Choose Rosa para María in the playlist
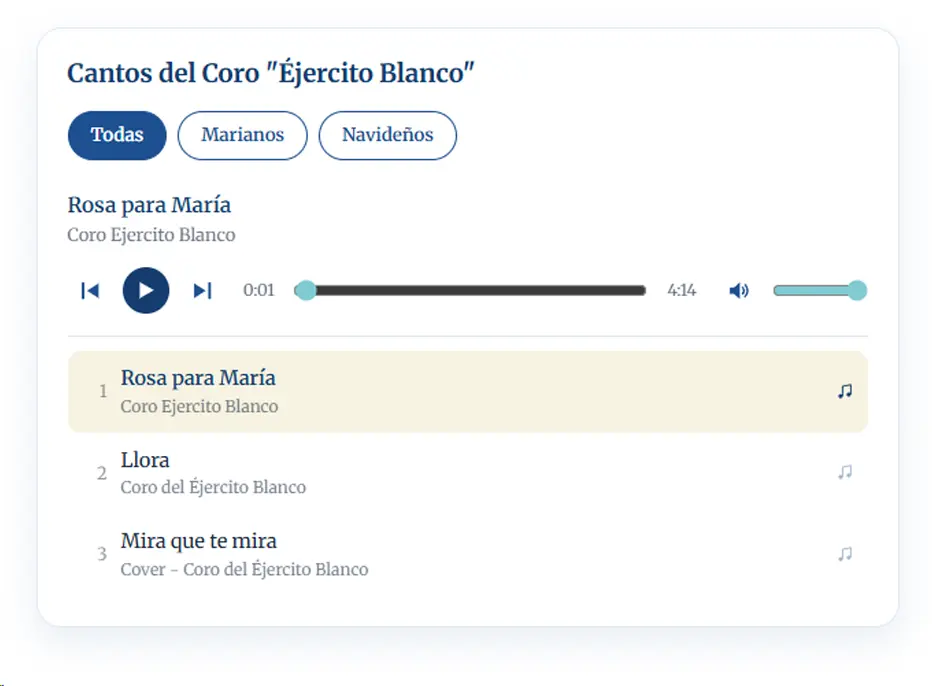 468,392
